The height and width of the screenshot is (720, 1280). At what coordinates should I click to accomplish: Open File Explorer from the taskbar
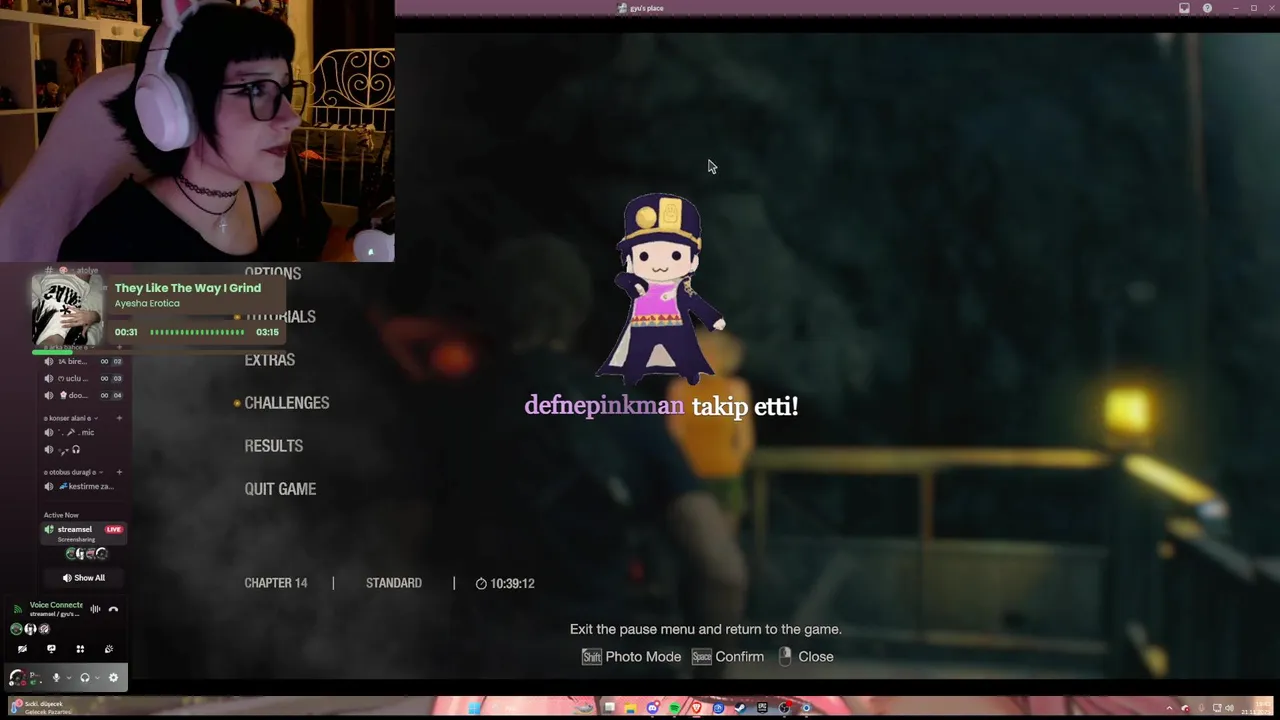point(630,708)
